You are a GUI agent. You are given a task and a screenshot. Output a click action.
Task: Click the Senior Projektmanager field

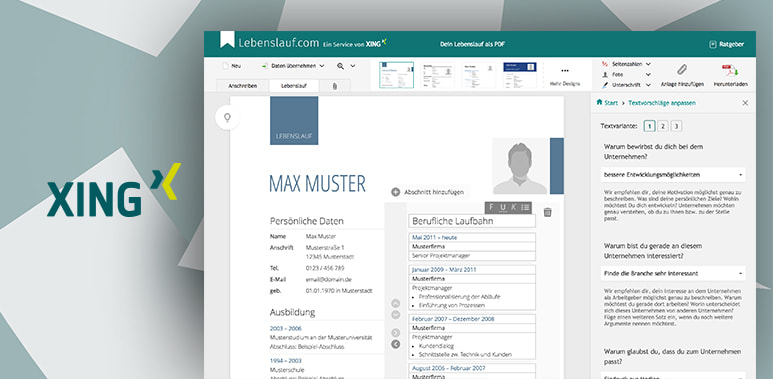[472, 256]
